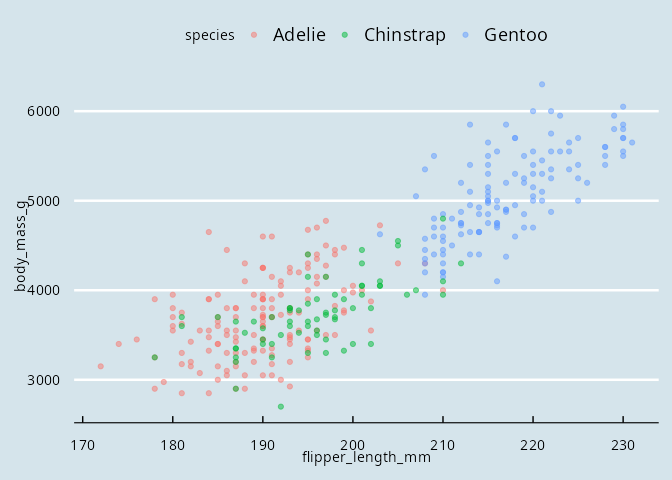The image size is (672, 480).
Task: Select the Adelie legend label
Action: 298,35
